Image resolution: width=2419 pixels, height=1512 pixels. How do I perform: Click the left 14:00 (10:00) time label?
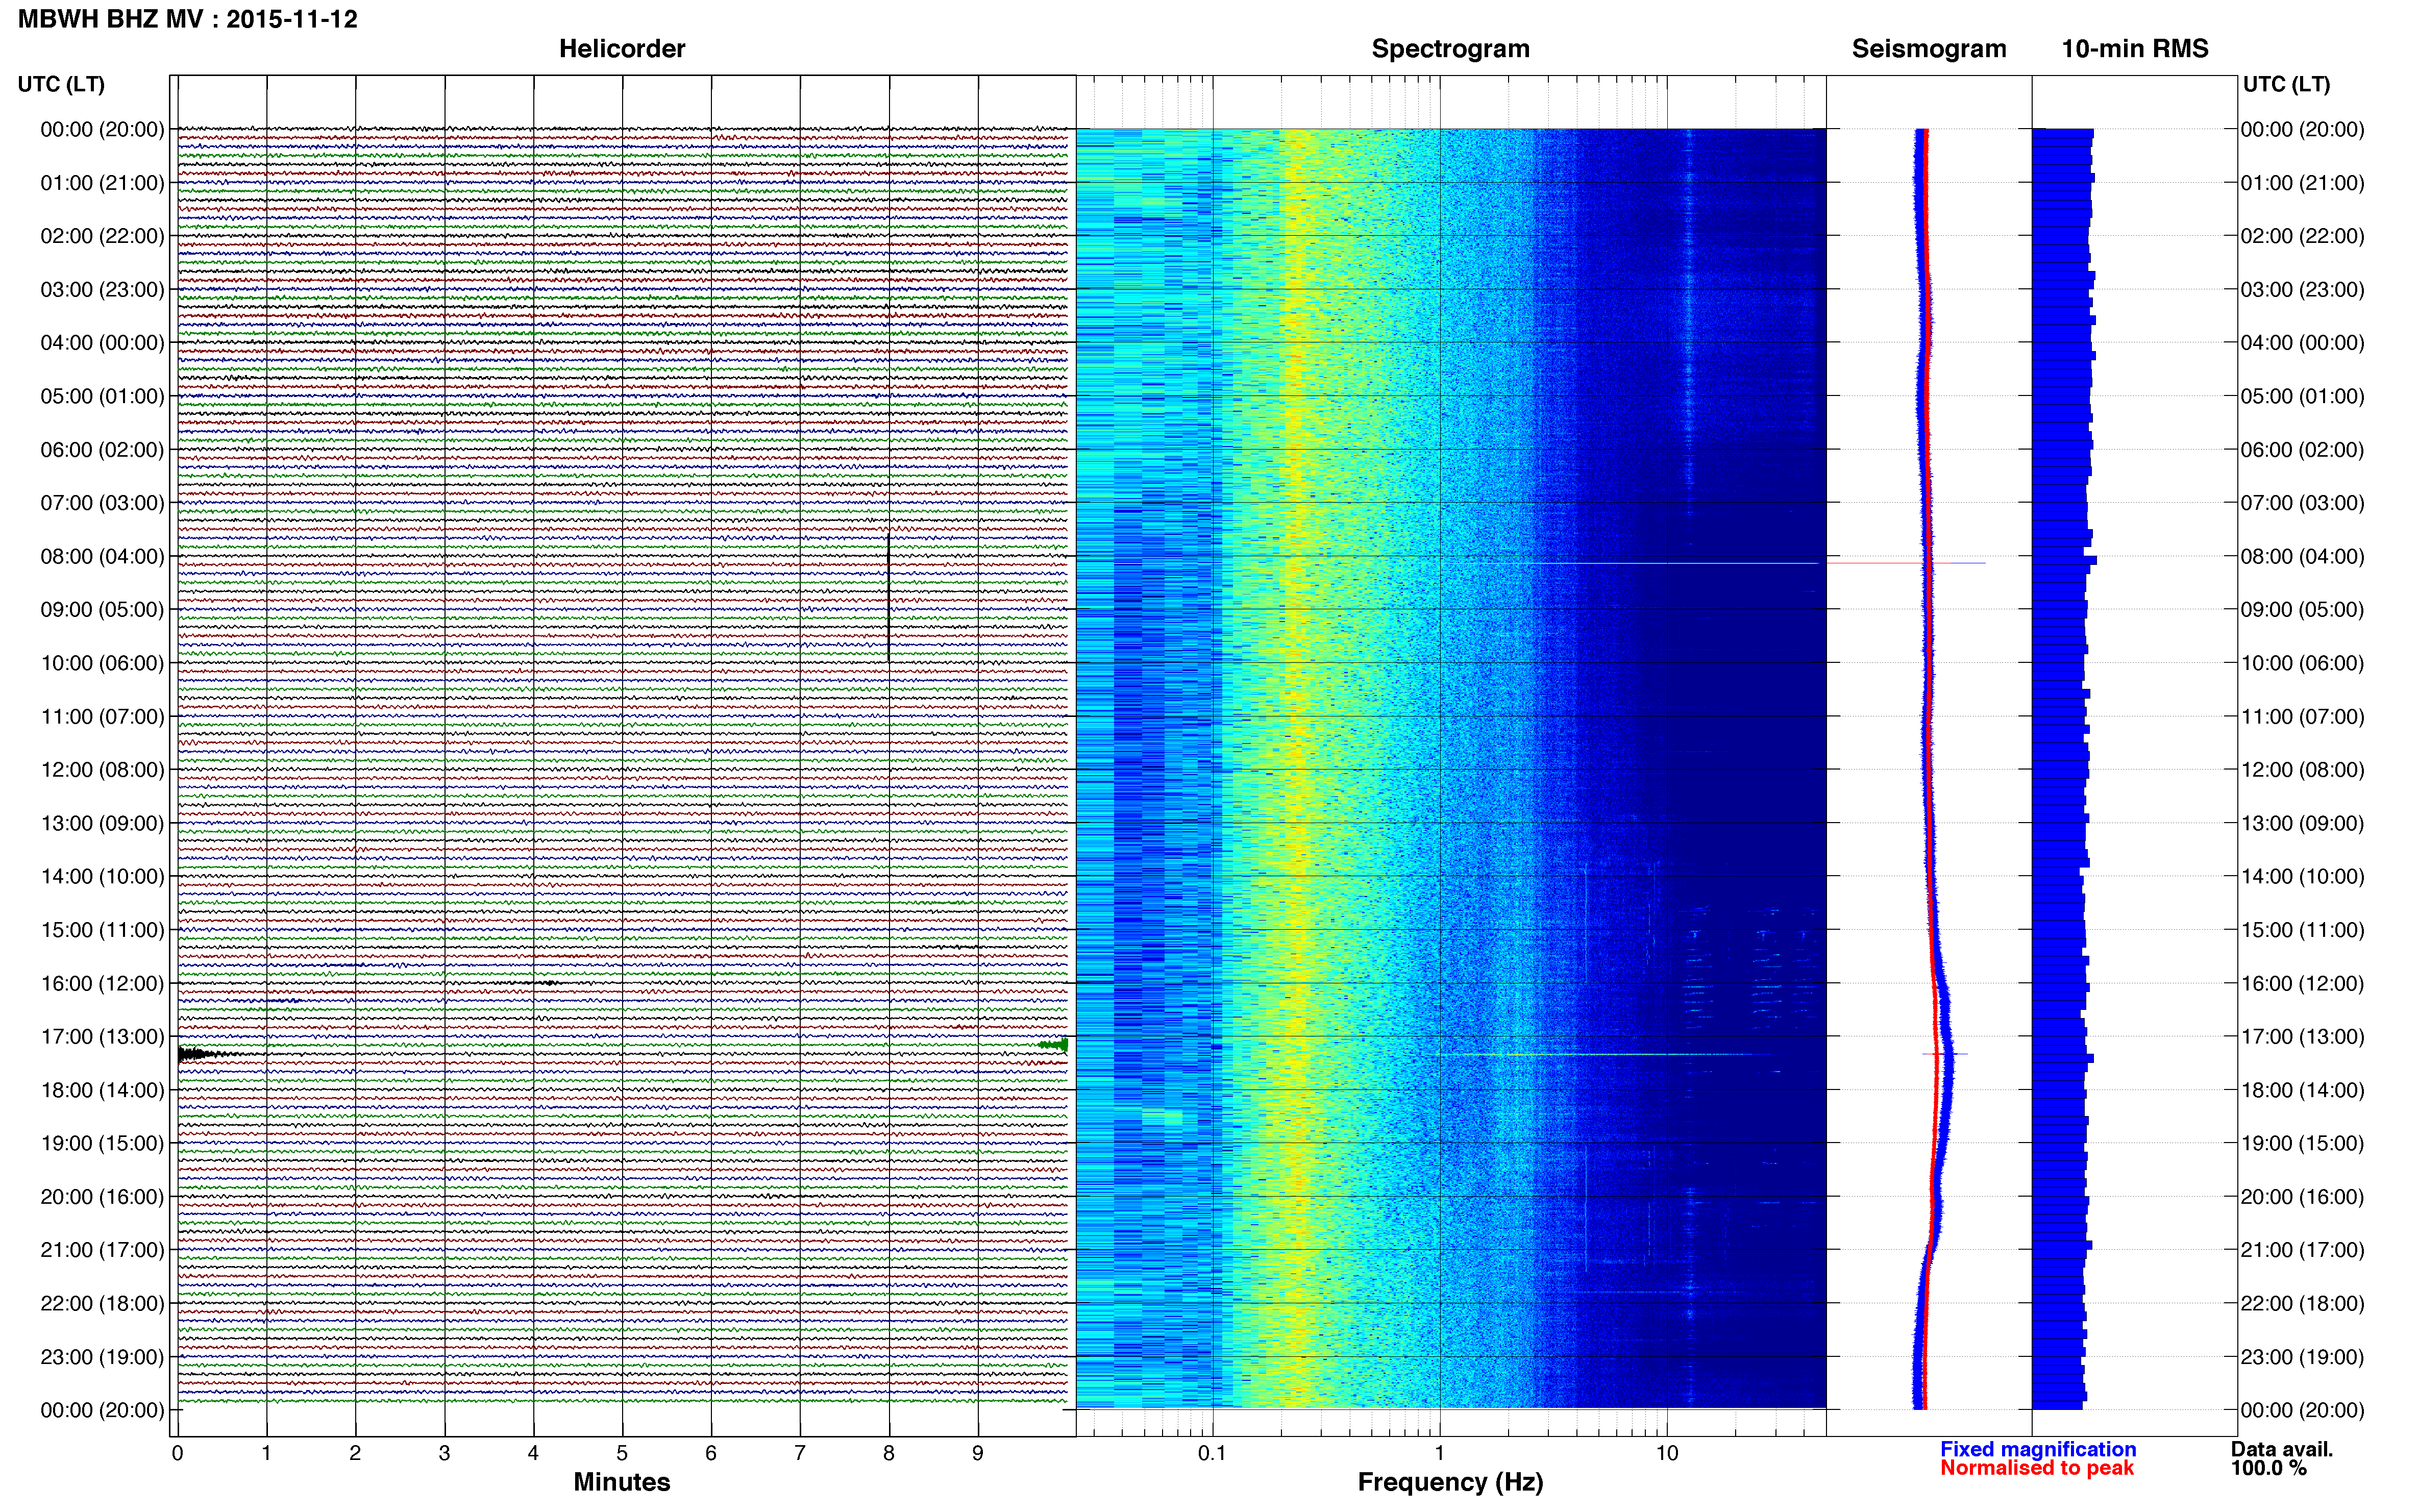[x=102, y=876]
